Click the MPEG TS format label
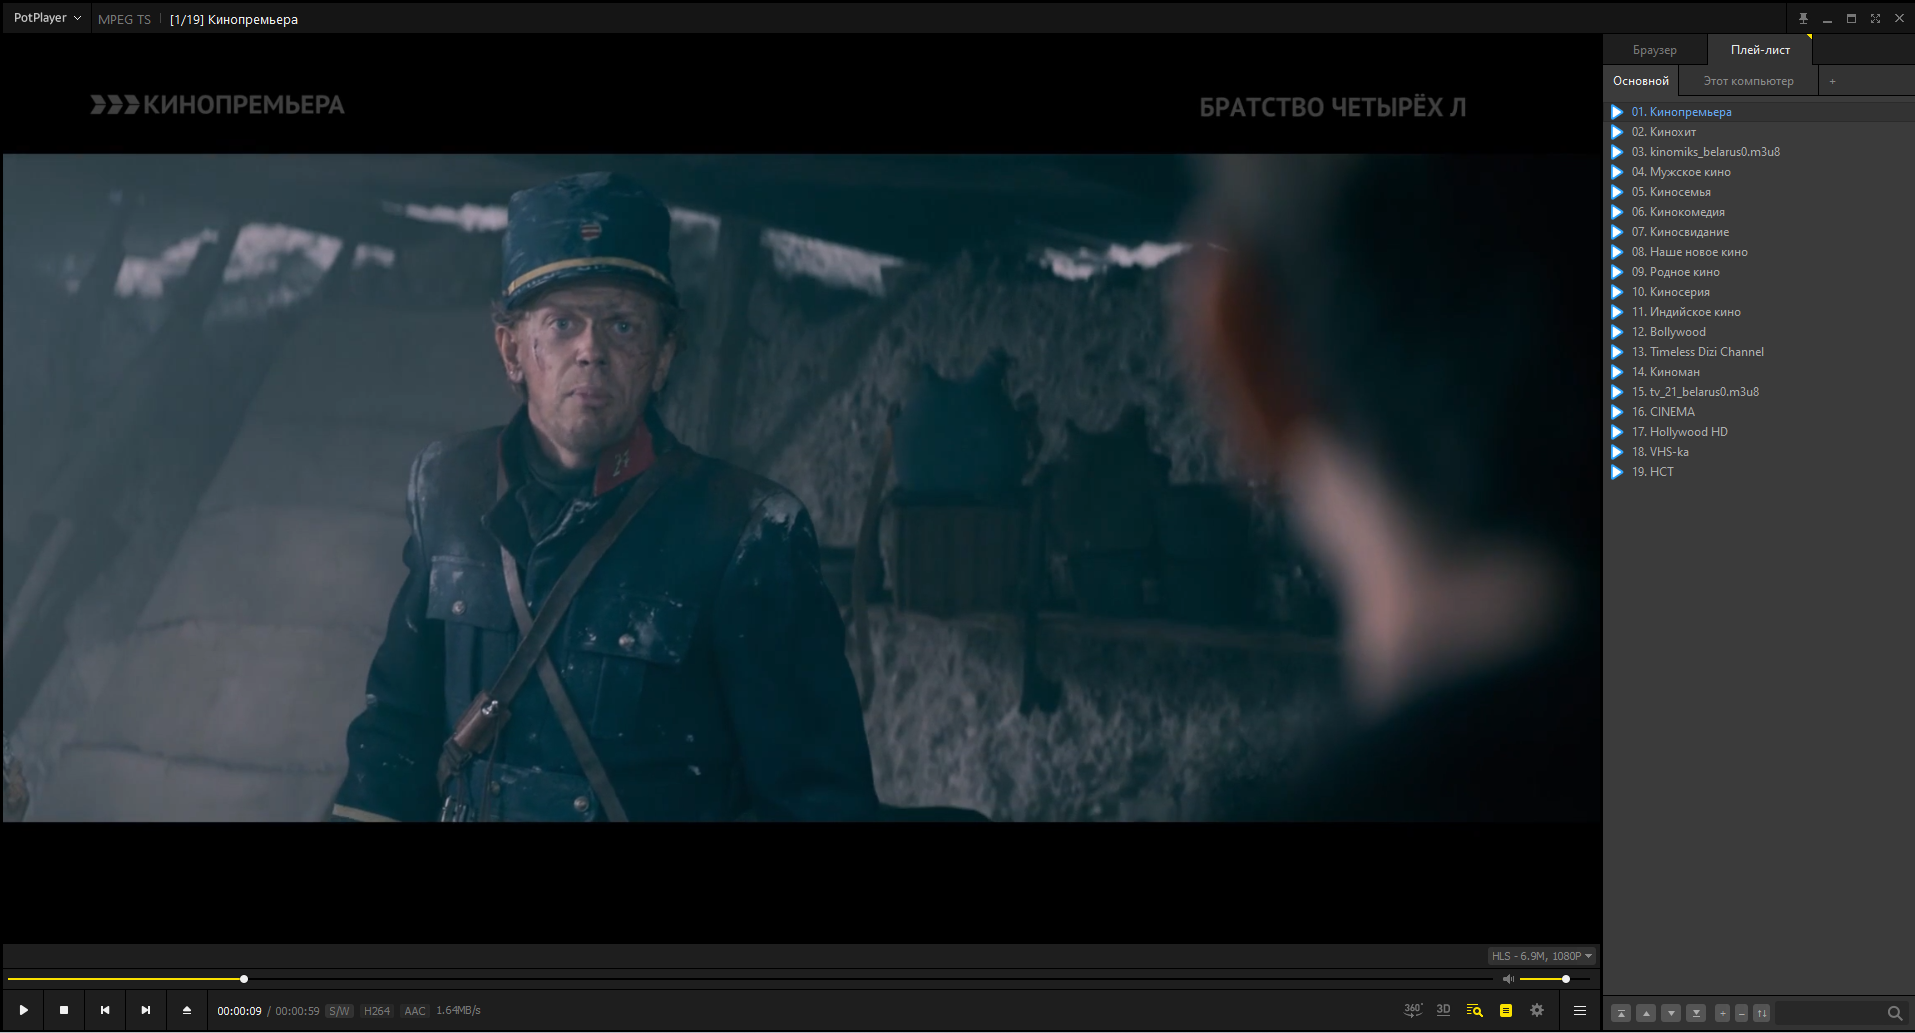This screenshot has height=1033, width=1915. (124, 19)
